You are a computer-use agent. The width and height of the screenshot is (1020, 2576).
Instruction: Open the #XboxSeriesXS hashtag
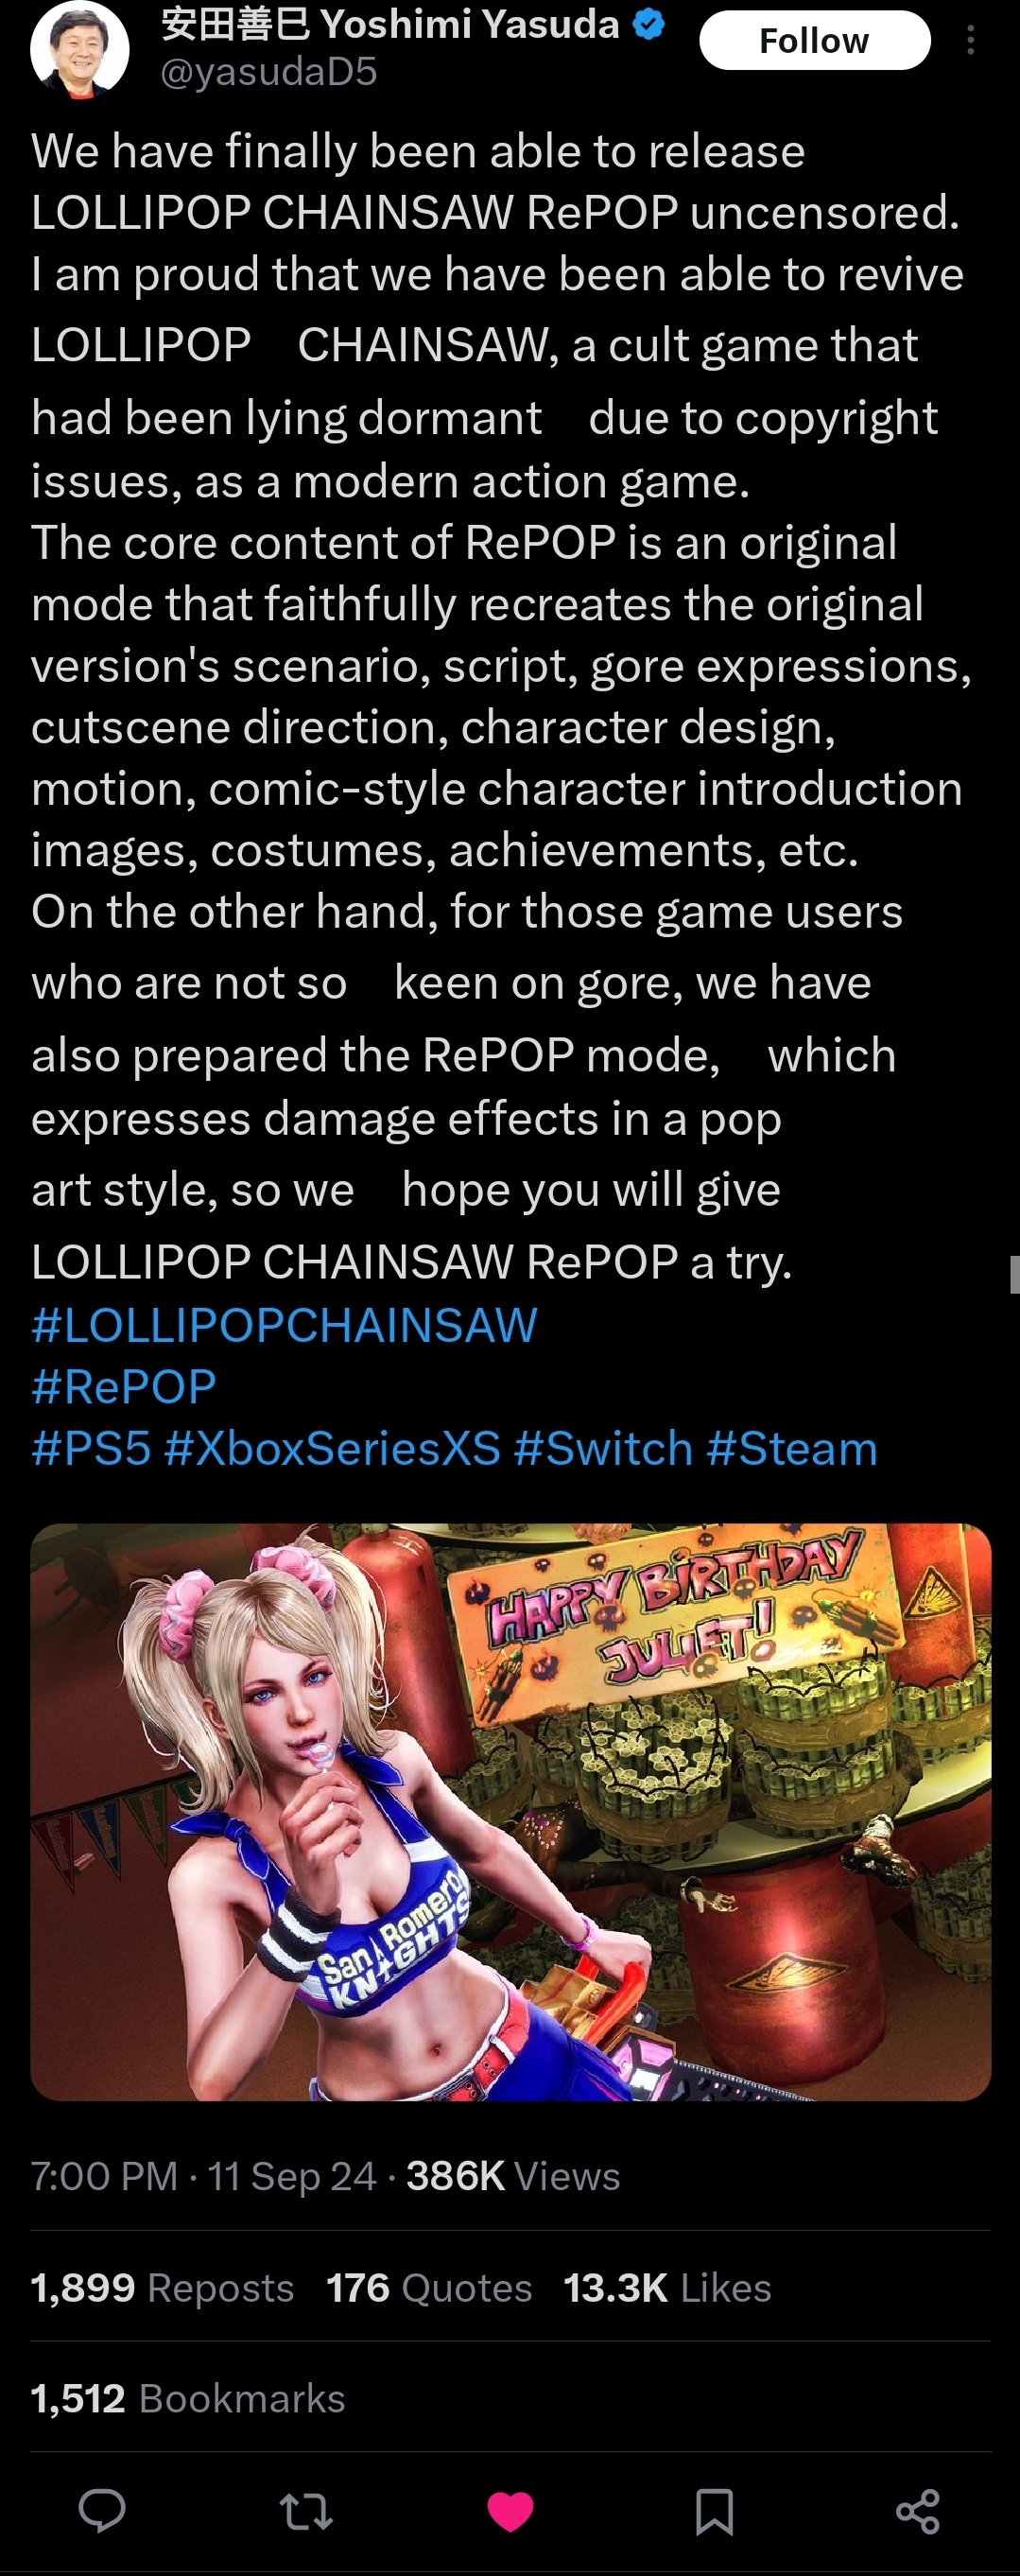tap(332, 1448)
